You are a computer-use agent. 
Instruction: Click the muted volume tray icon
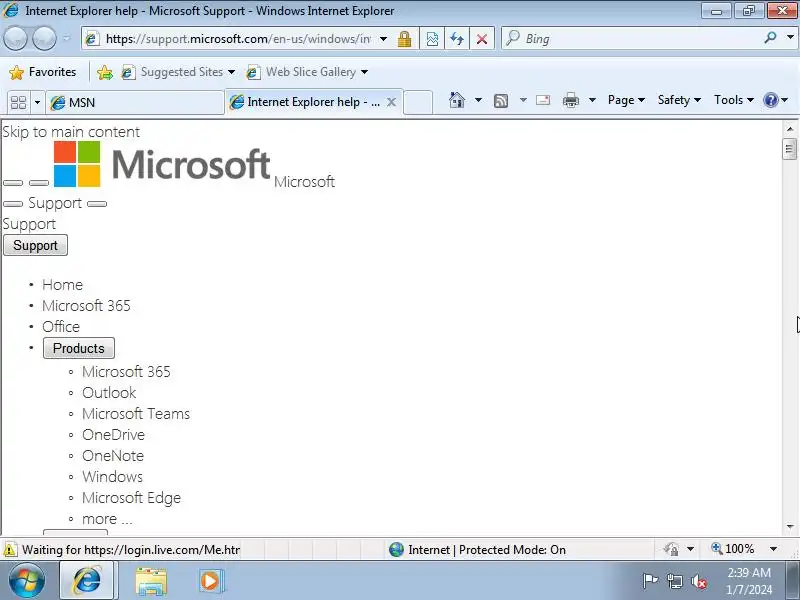pos(698,582)
